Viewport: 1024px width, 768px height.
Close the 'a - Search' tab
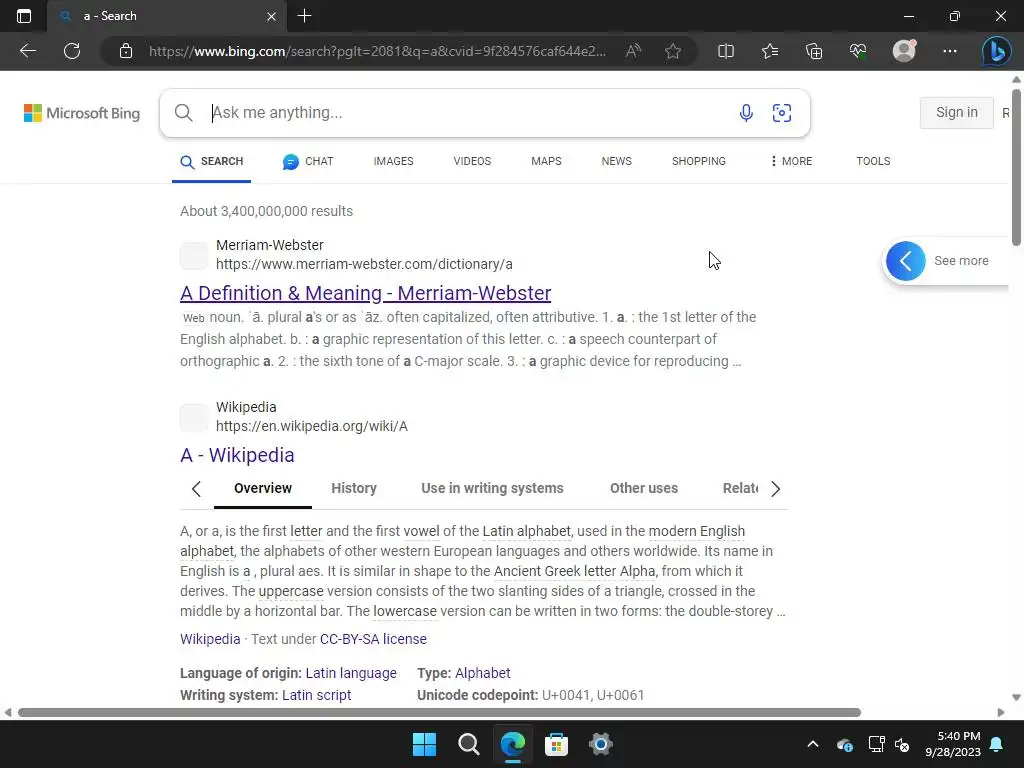point(271,16)
